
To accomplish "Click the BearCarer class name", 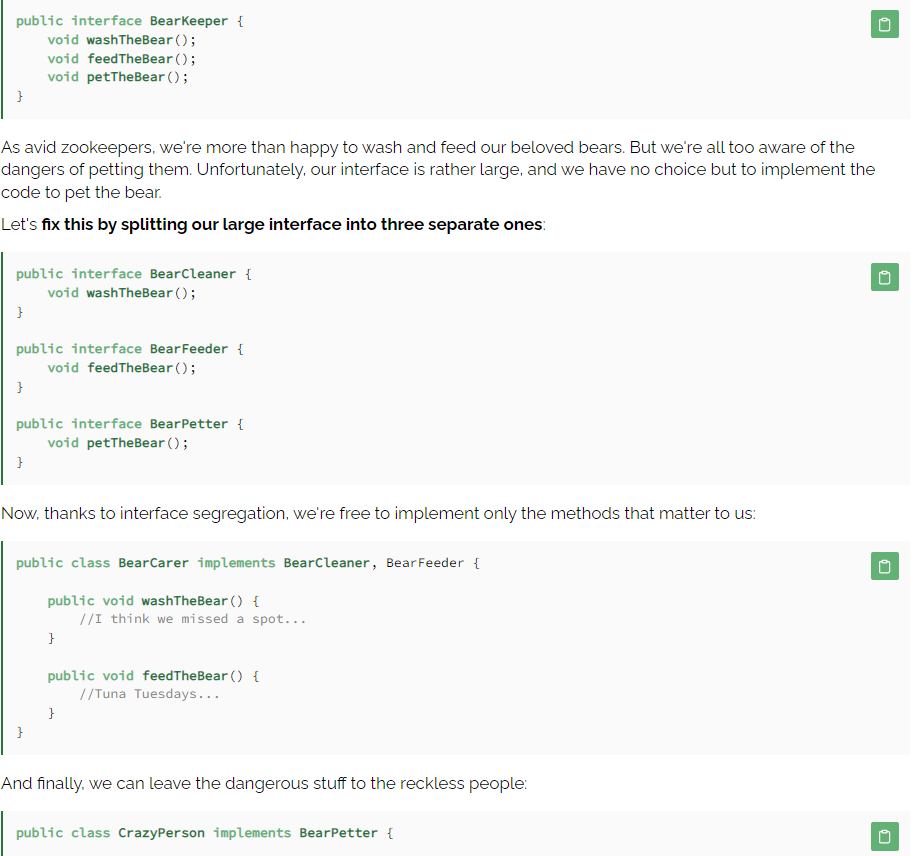I will pos(153,563).
